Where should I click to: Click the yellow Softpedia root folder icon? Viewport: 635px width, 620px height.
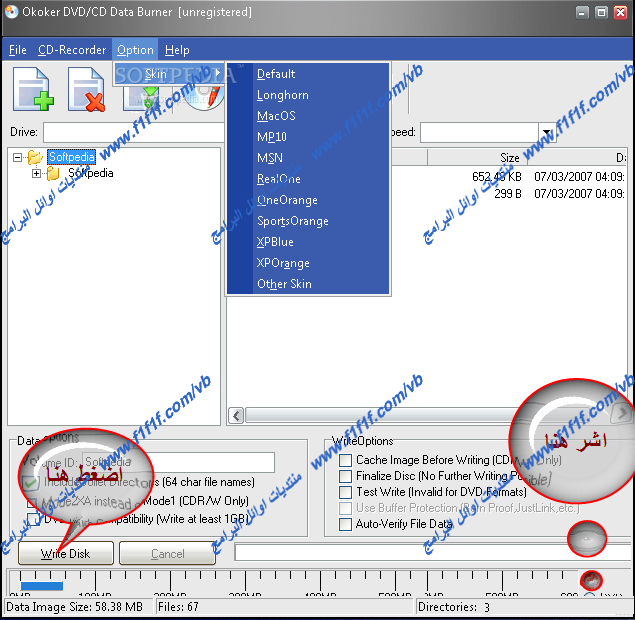coord(35,157)
